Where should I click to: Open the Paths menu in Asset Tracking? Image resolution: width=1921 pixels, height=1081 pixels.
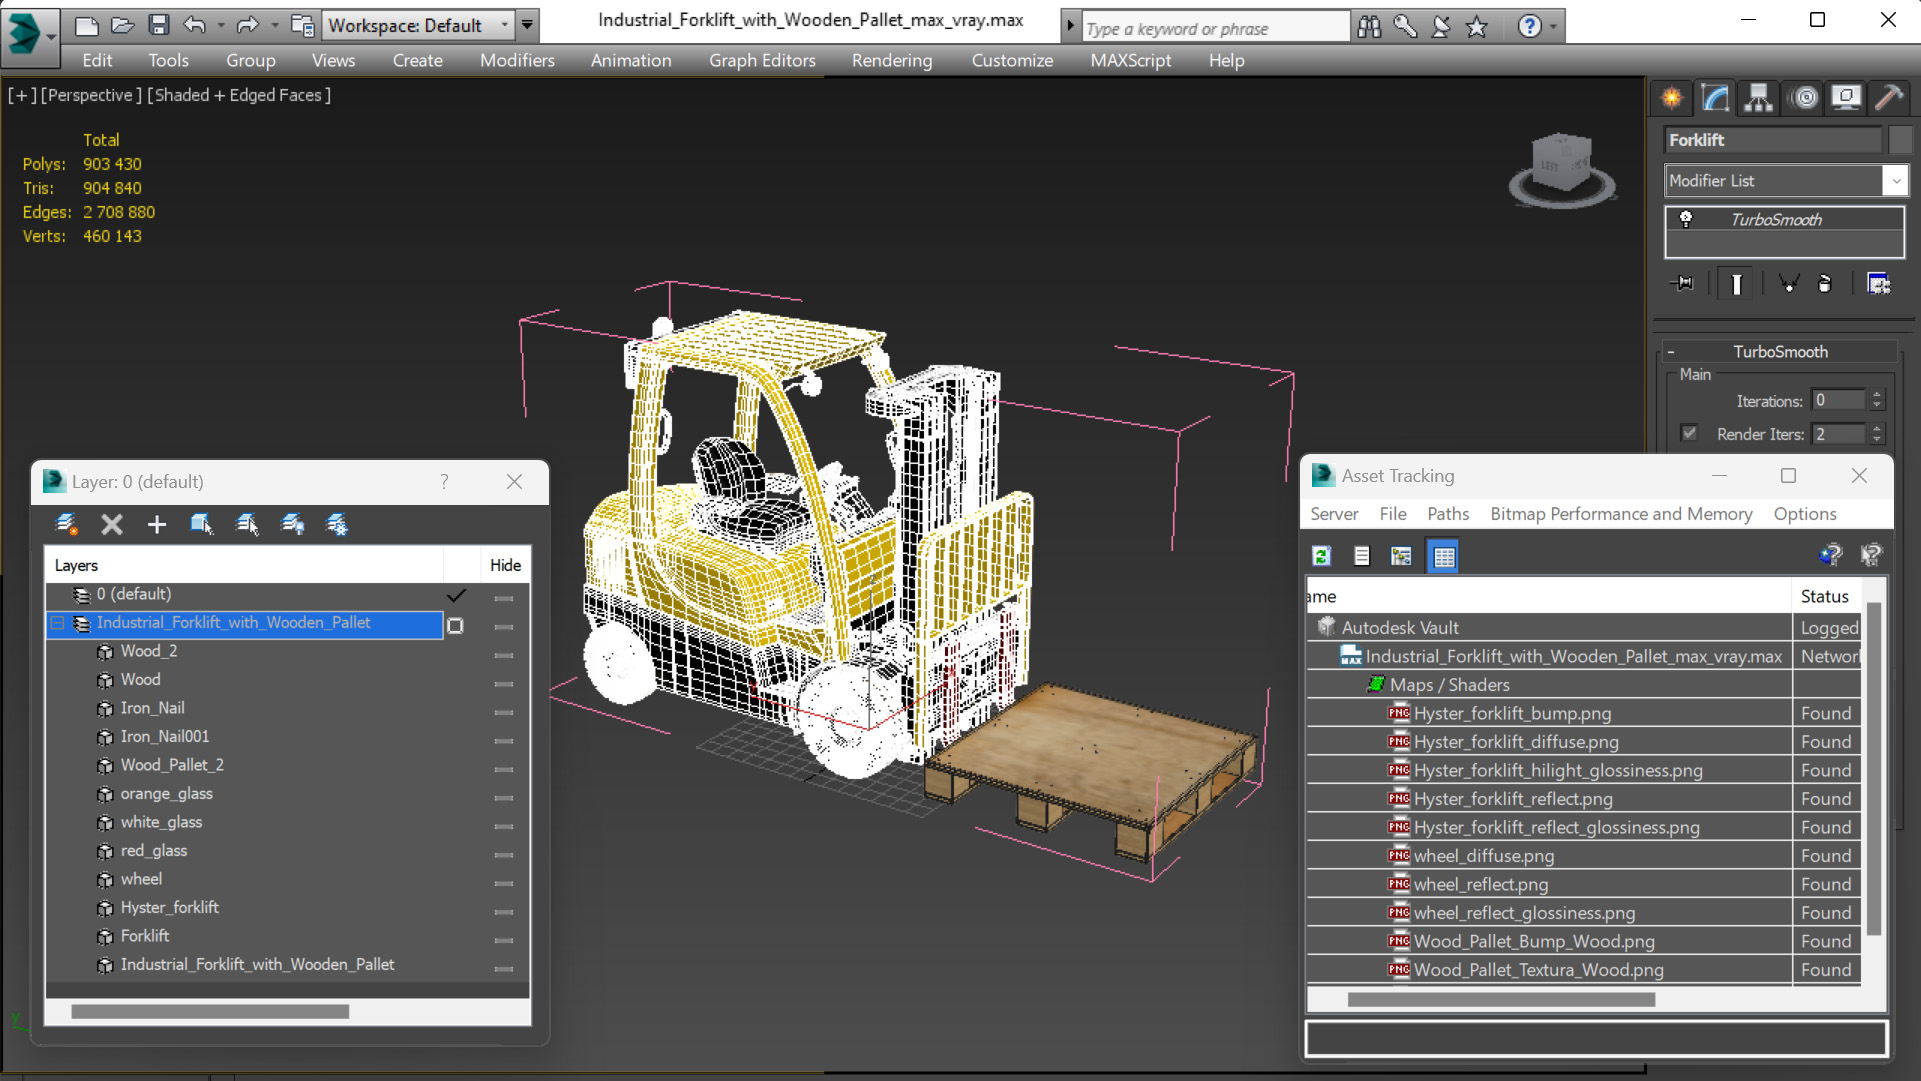click(x=1447, y=513)
